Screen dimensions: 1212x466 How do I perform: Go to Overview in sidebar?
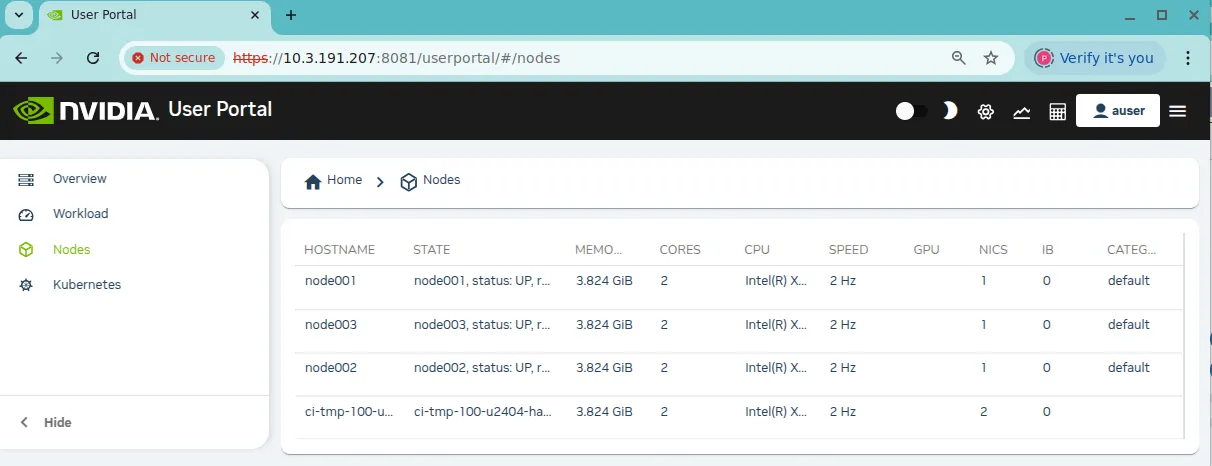coord(80,179)
